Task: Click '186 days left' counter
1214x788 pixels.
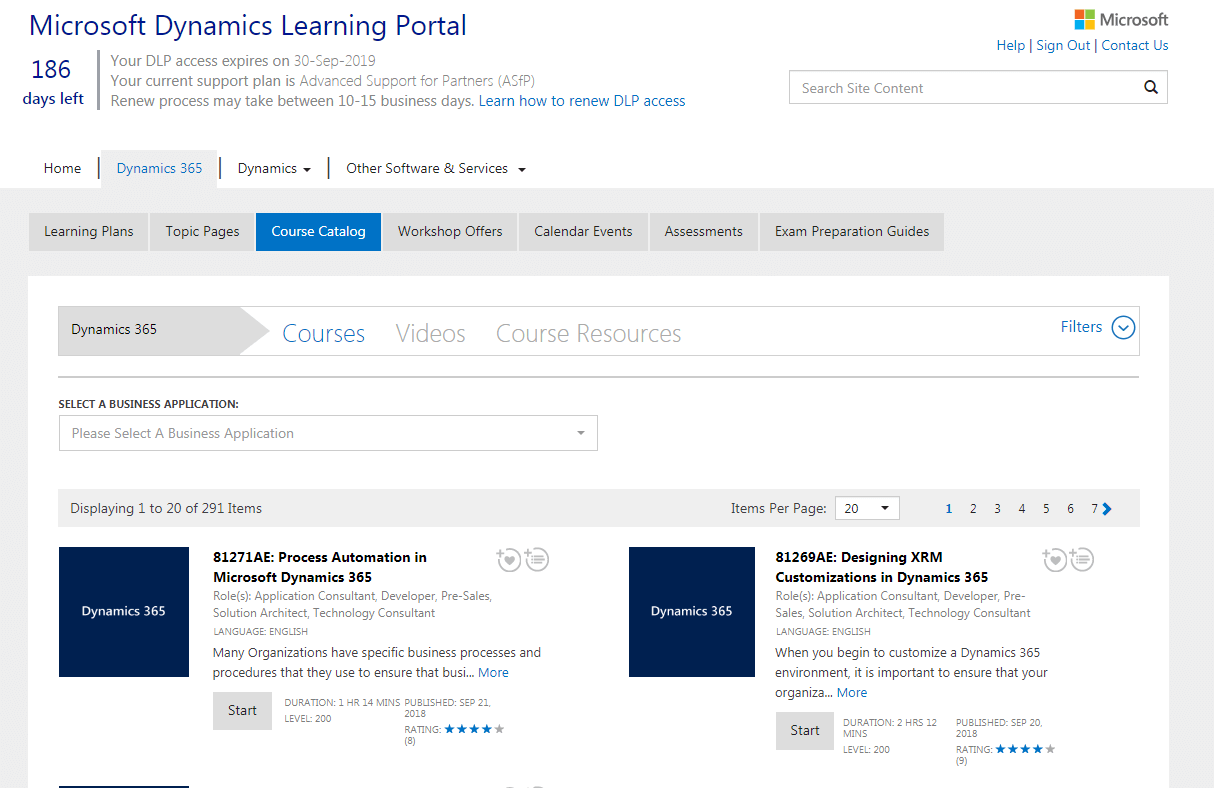Action: tap(53, 81)
